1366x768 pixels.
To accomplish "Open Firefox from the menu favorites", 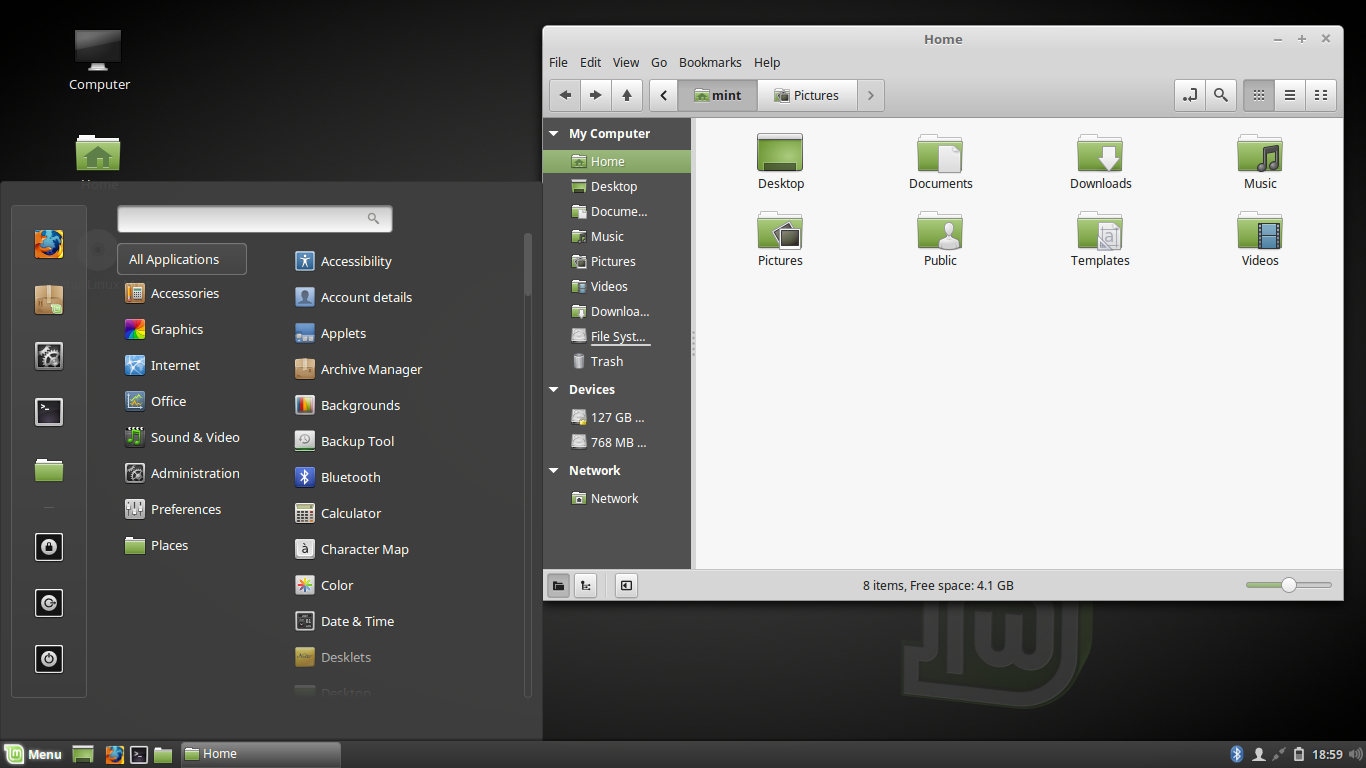I will coord(49,244).
